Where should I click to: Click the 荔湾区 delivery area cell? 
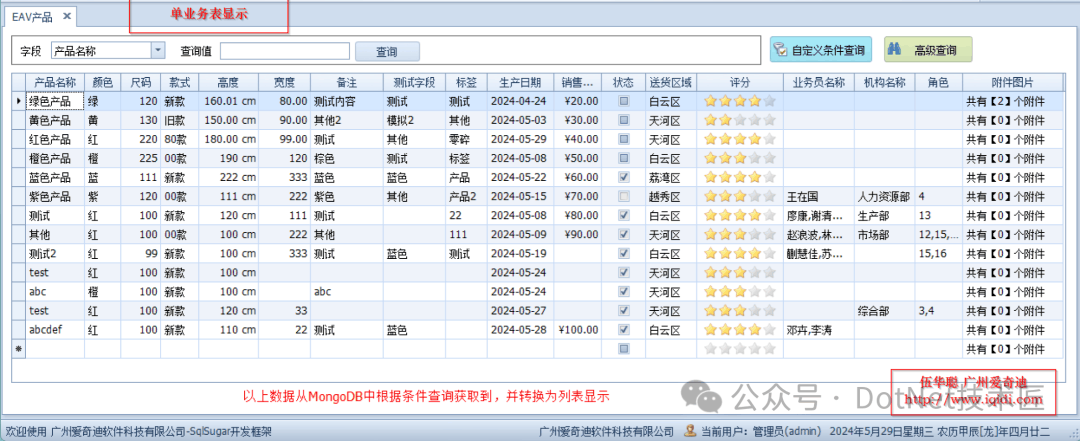671,178
